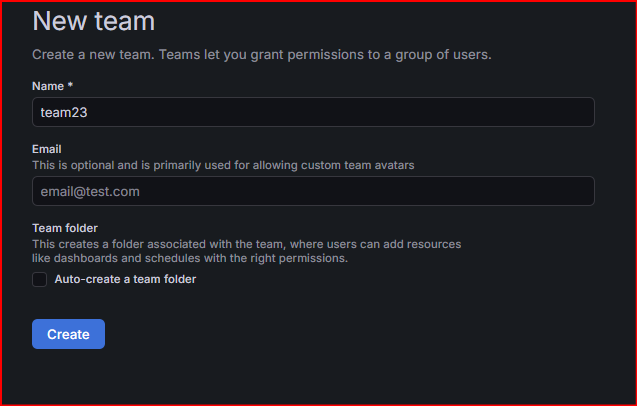Focus the Email input field
This screenshot has height=406, width=637.
pos(313,191)
